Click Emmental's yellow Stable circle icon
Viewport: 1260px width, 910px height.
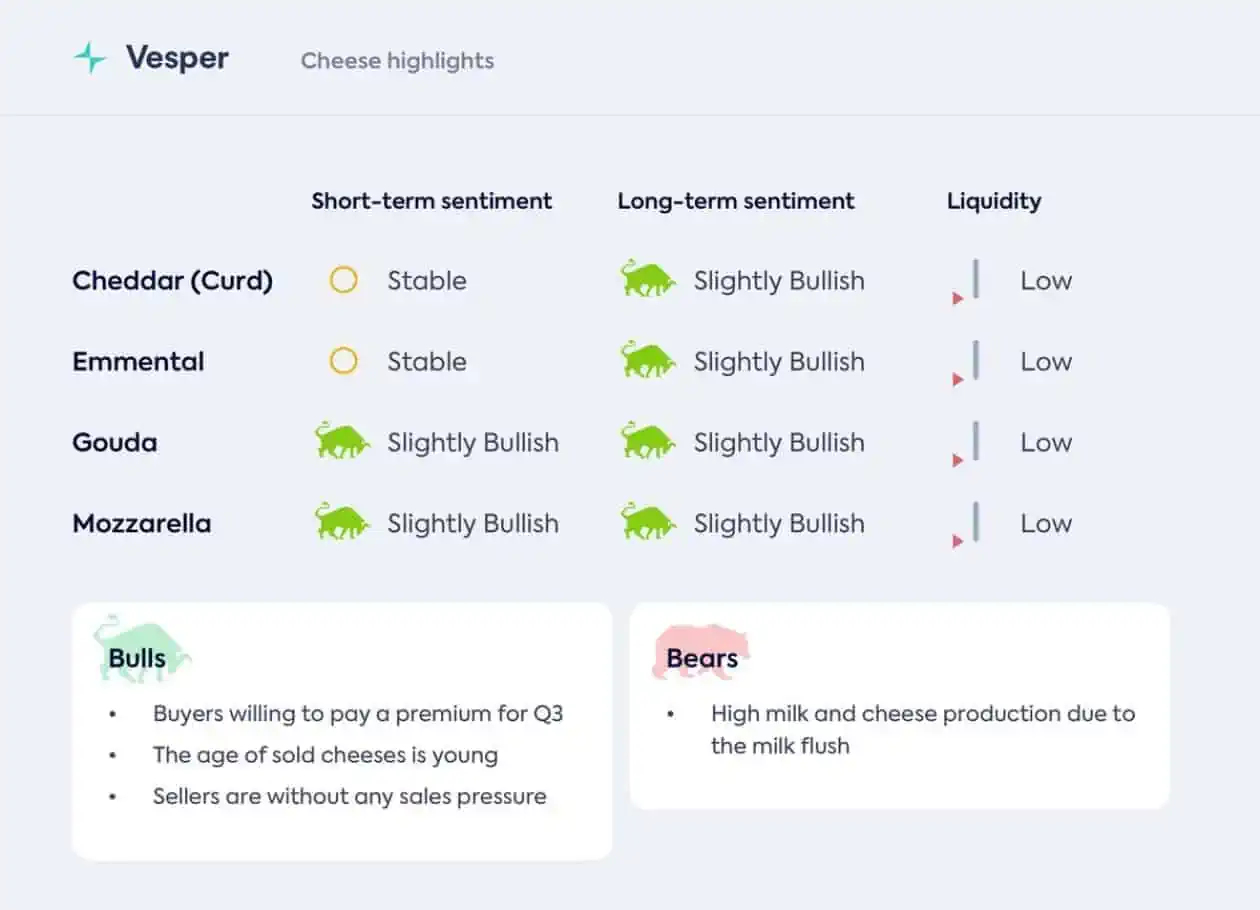pos(343,361)
